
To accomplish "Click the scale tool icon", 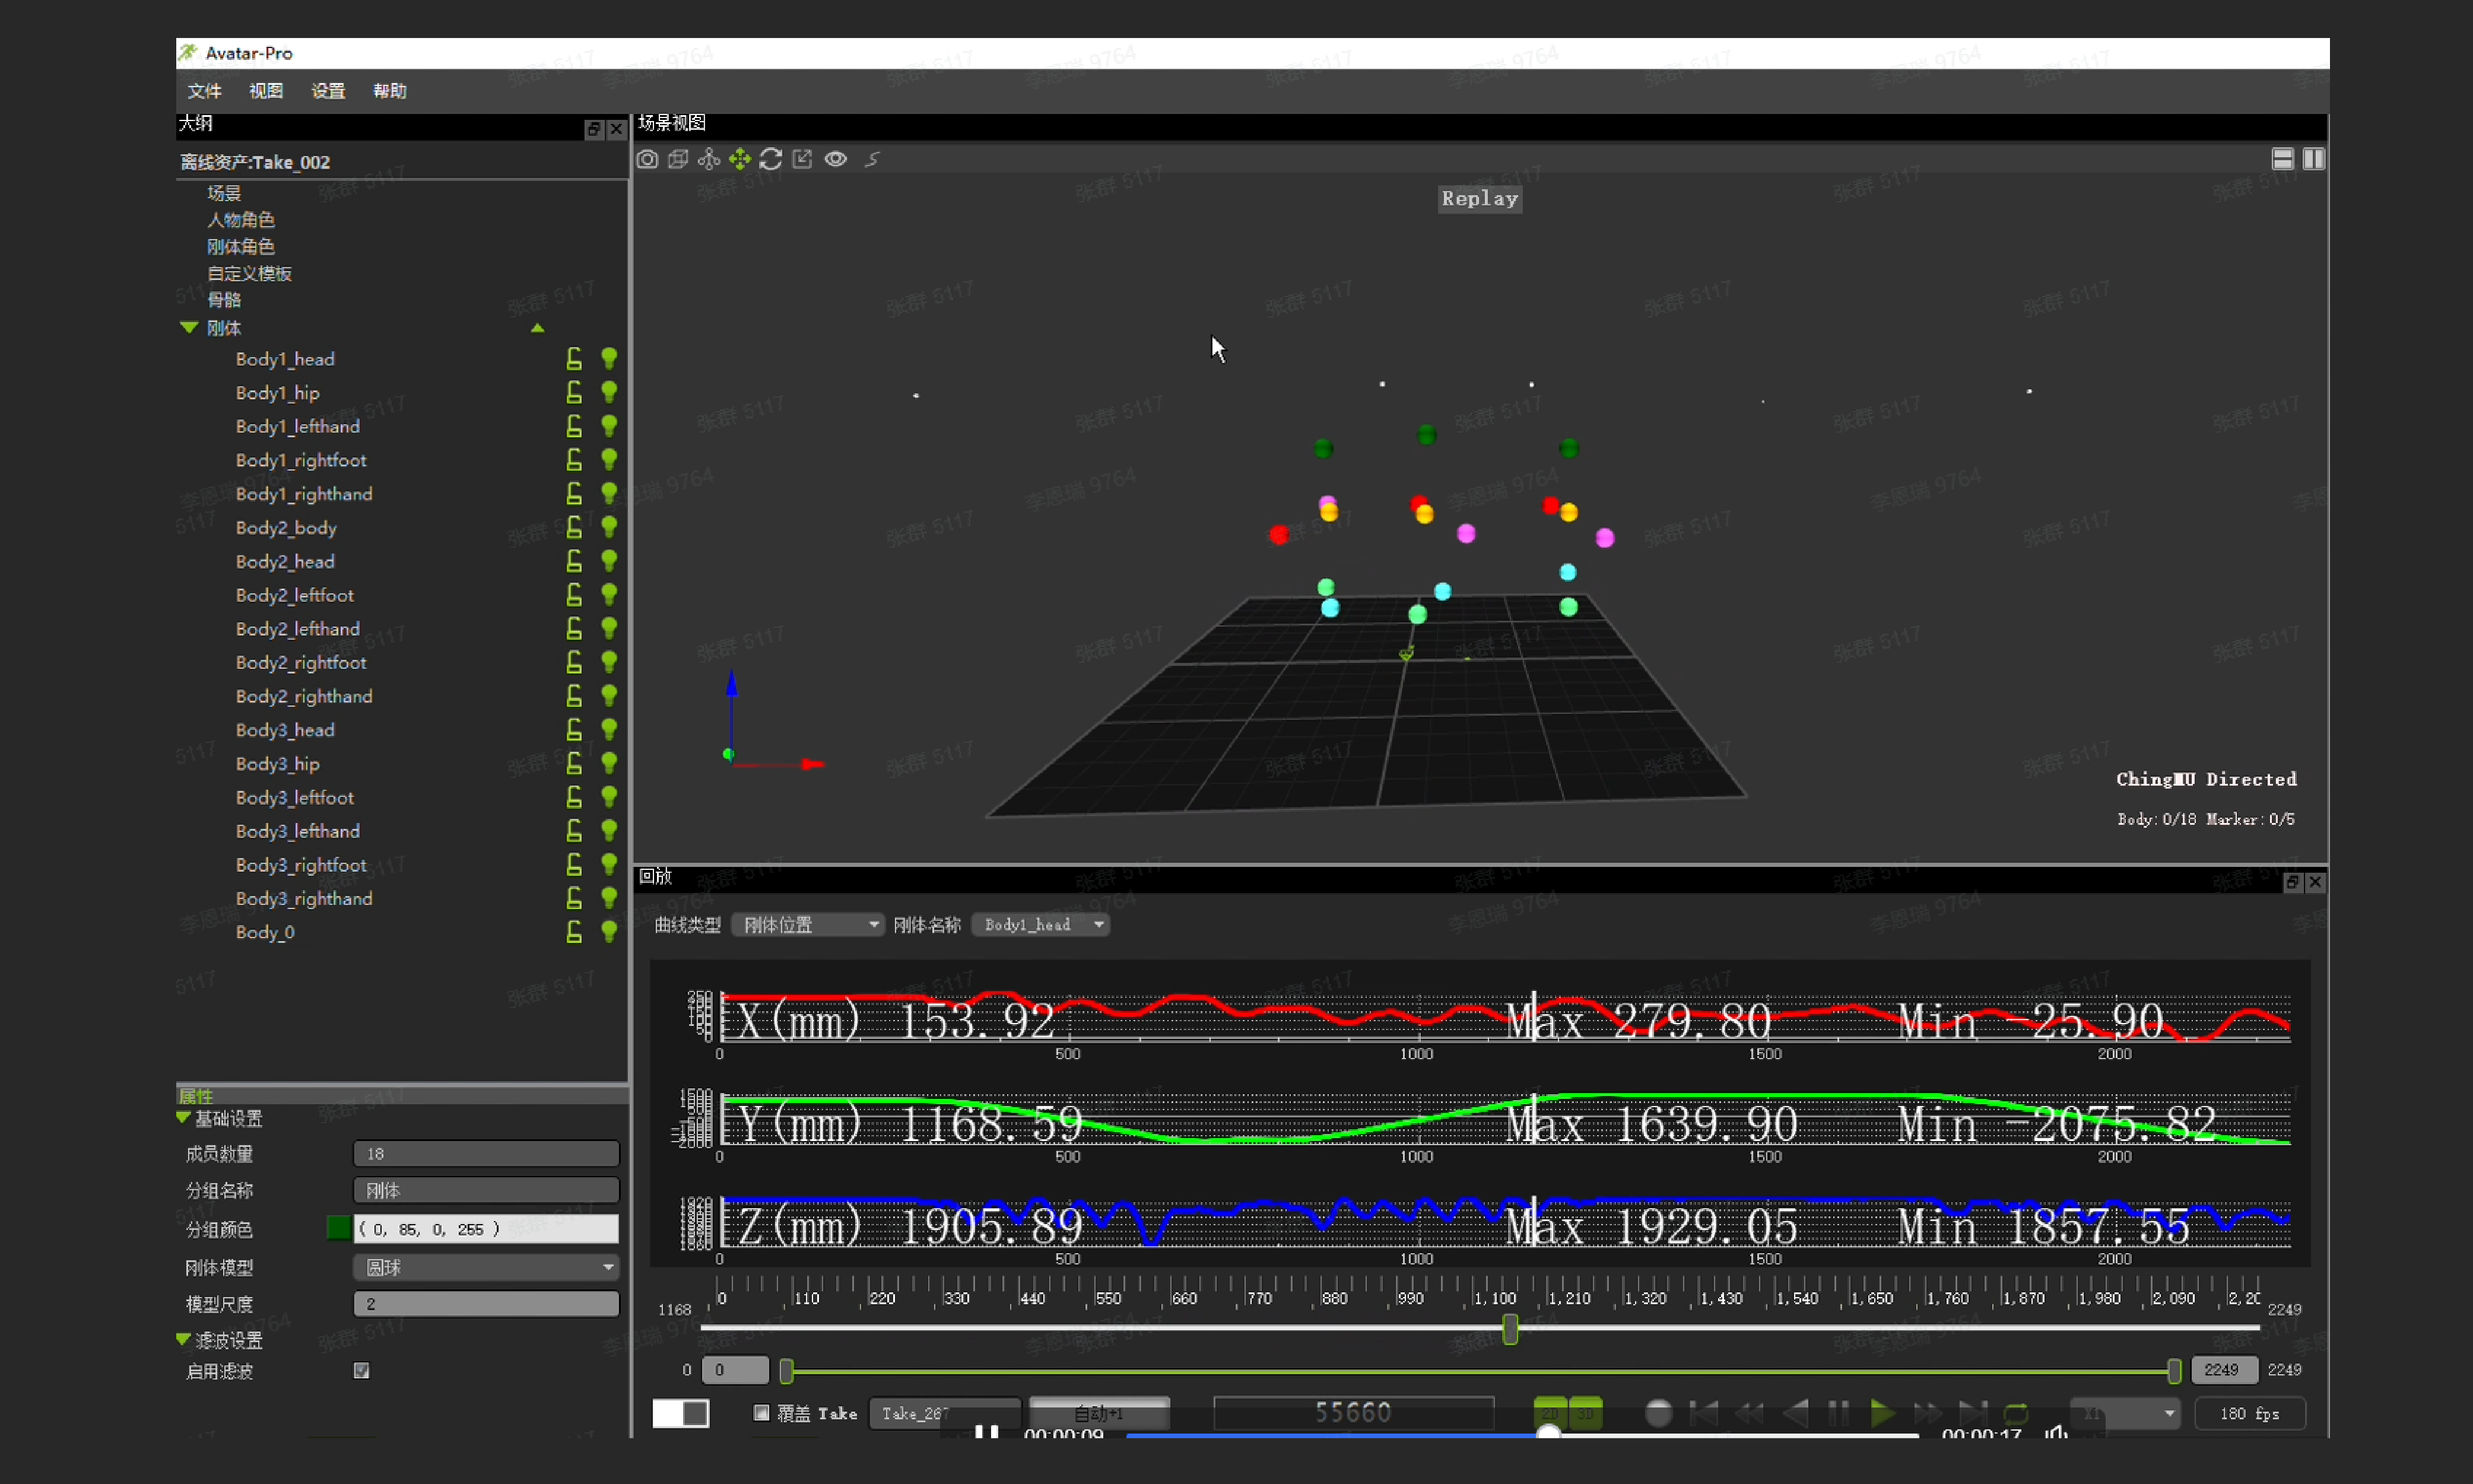I will point(802,159).
